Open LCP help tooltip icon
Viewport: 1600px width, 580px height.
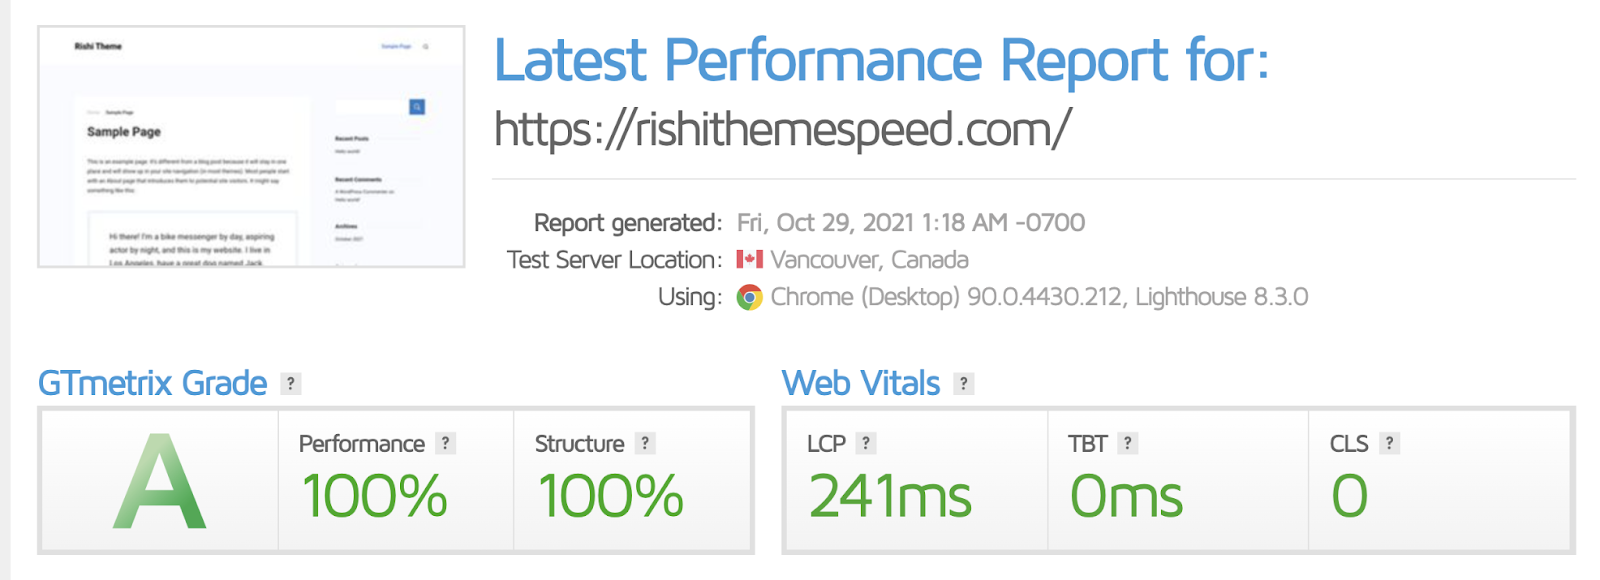click(x=866, y=443)
